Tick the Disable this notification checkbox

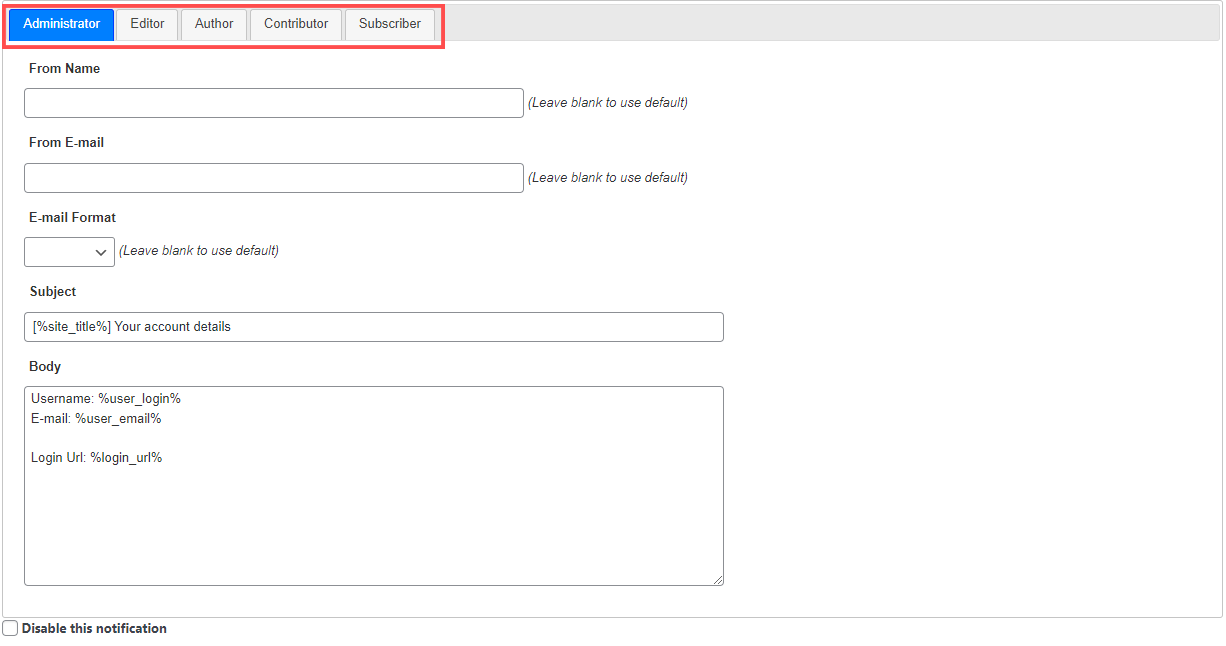10,628
